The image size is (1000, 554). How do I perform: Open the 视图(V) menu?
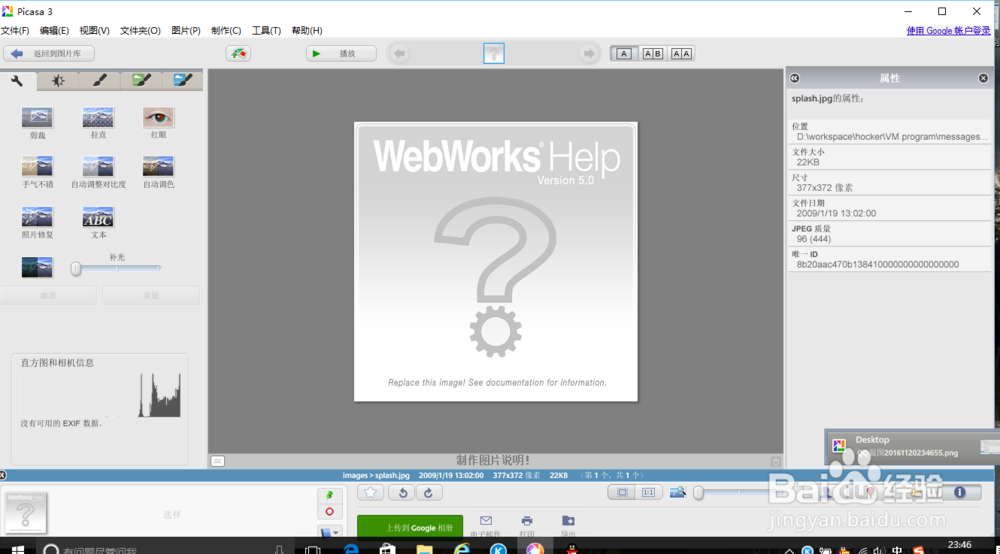(94, 31)
